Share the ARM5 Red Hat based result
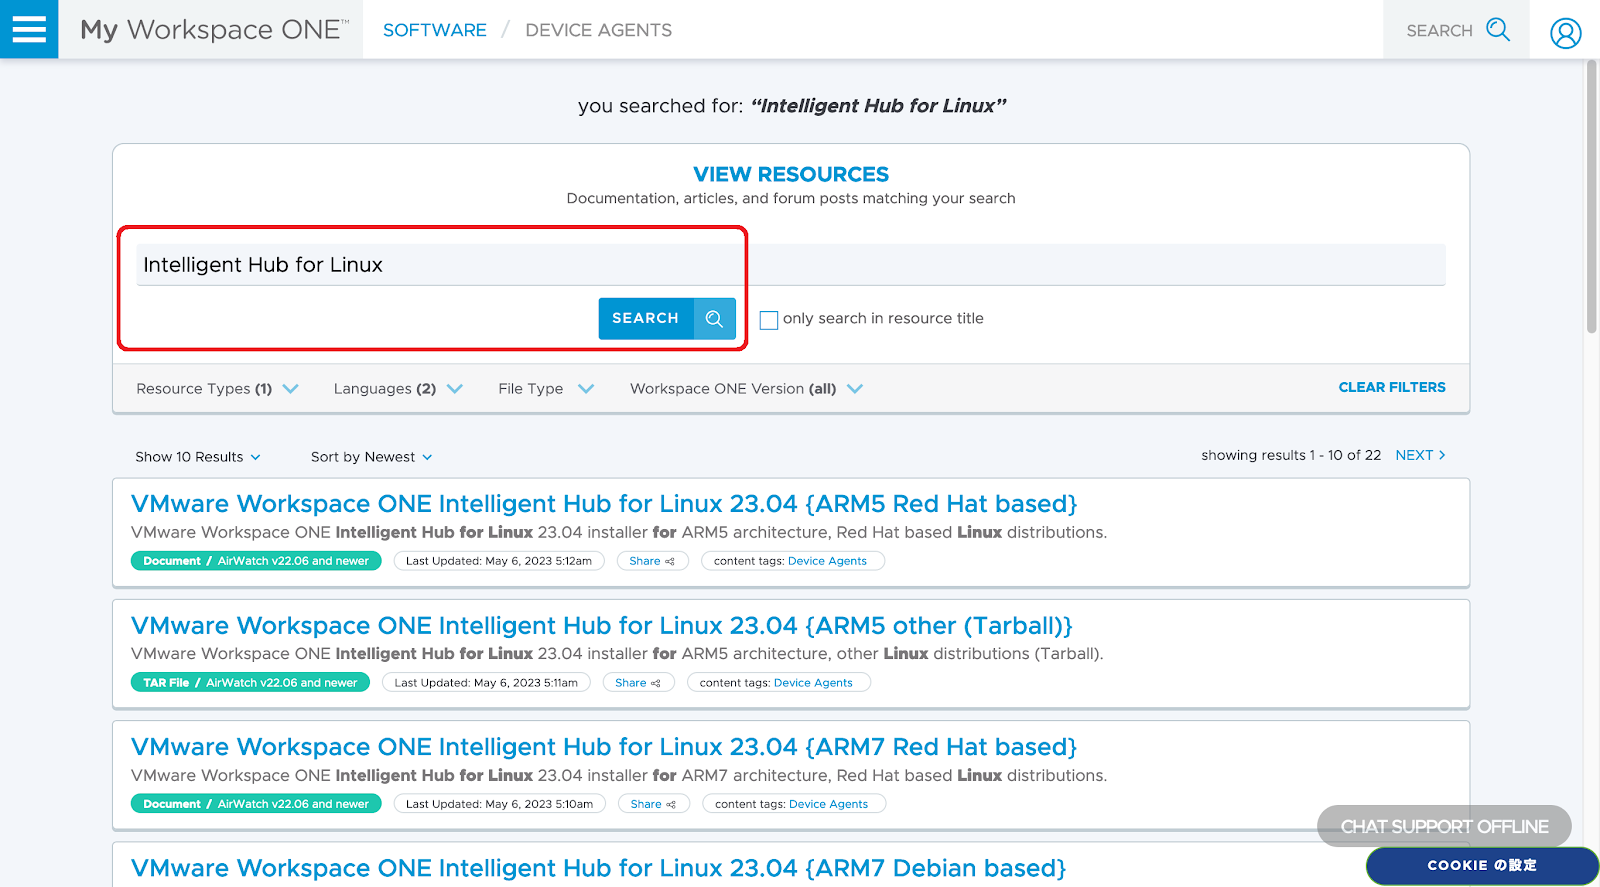The width and height of the screenshot is (1600, 887). [652, 561]
